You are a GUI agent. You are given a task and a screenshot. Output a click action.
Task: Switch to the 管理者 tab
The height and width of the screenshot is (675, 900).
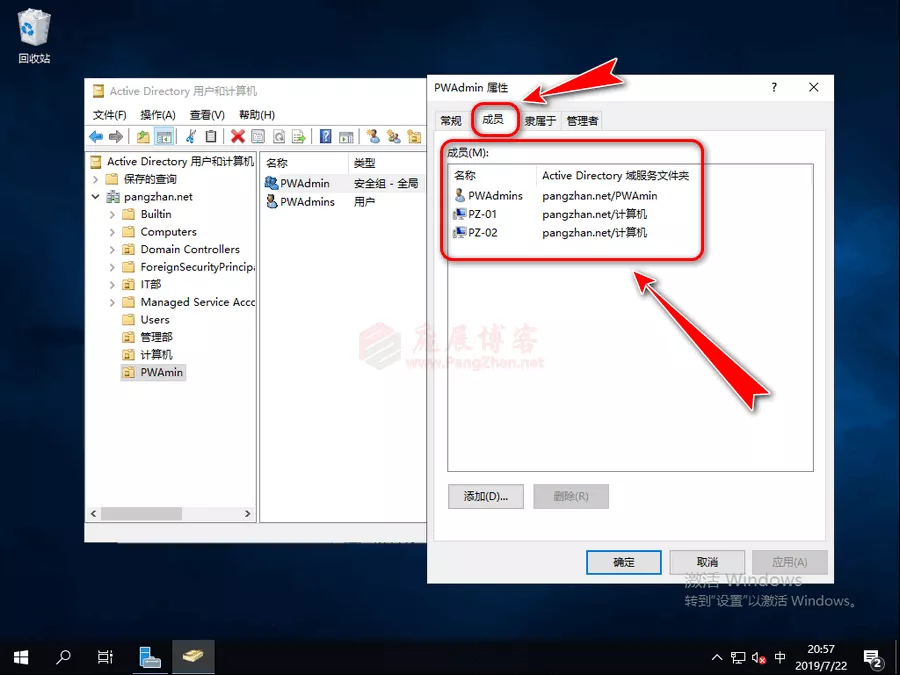[x=582, y=121]
